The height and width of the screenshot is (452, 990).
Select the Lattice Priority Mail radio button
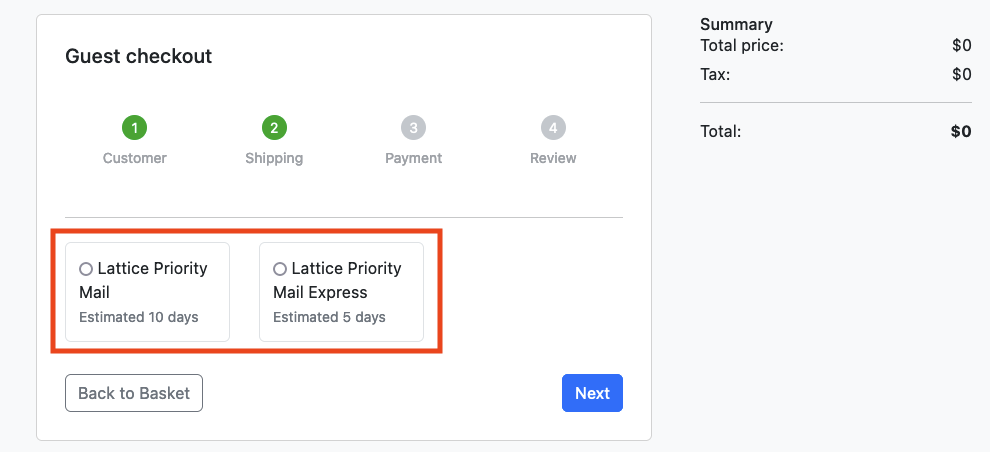[86, 269]
